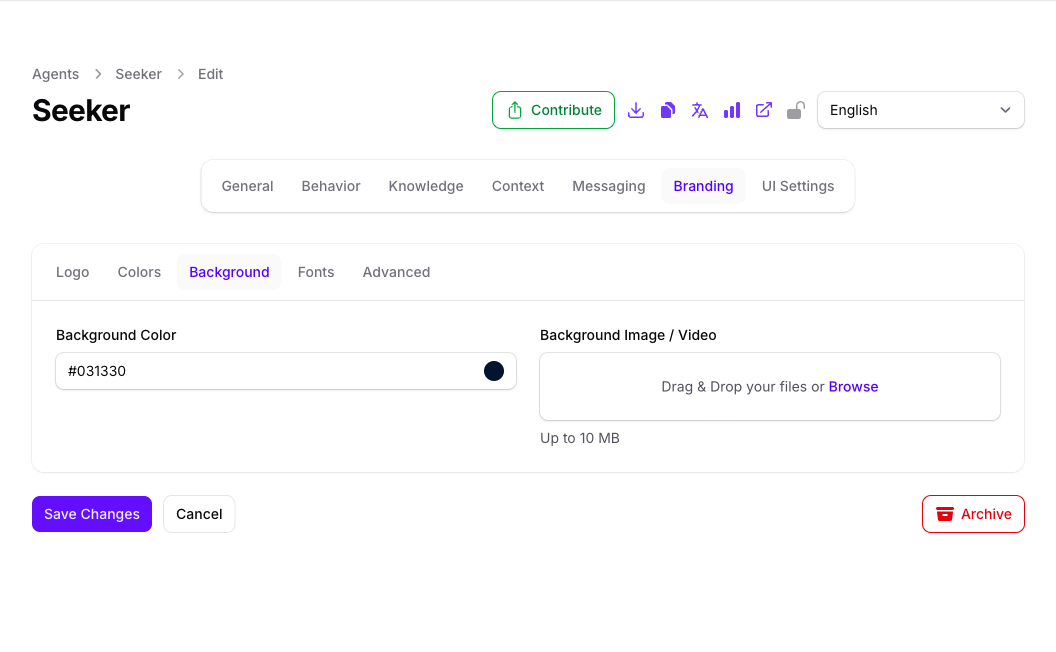Select the Background sub-tab
The height and width of the screenshot is (652, 1056).
tap(229, 272)
